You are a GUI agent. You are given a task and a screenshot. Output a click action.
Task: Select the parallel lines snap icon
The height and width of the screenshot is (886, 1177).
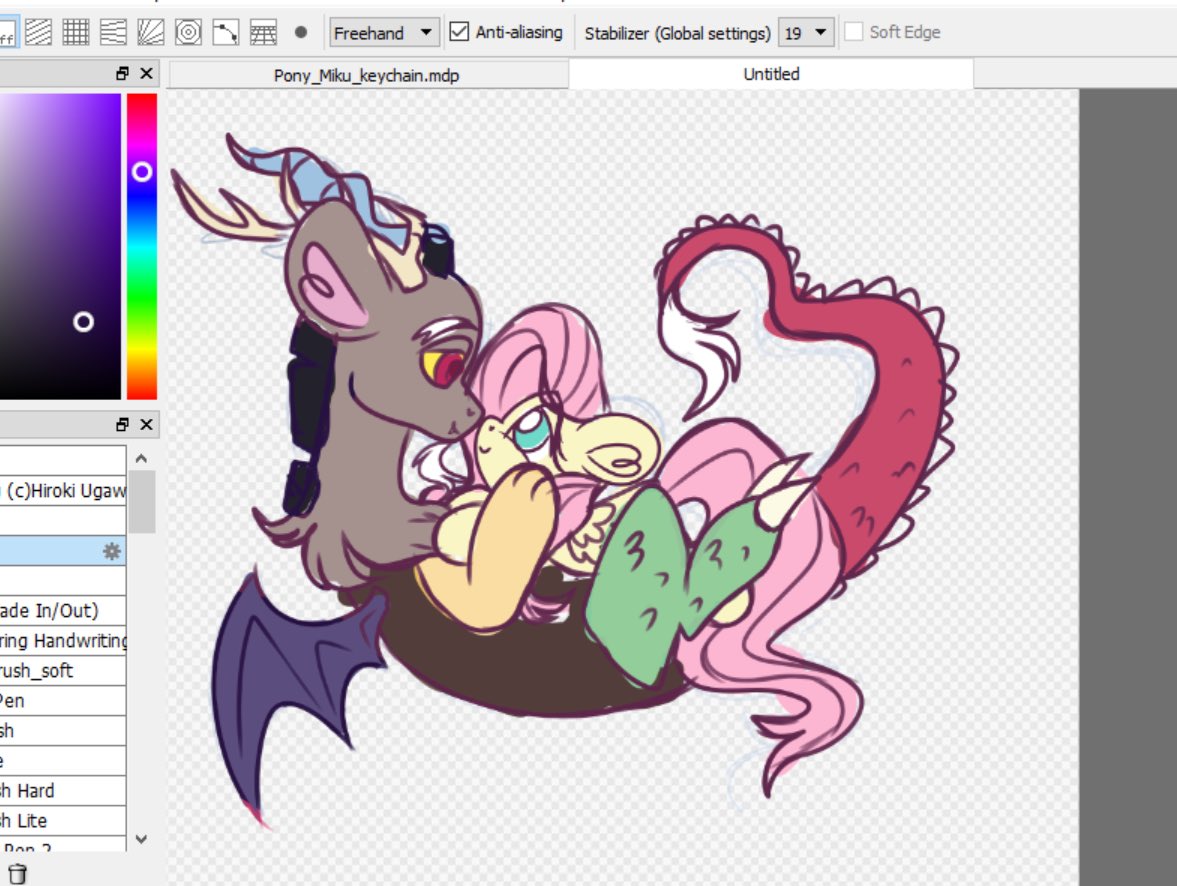39,32
